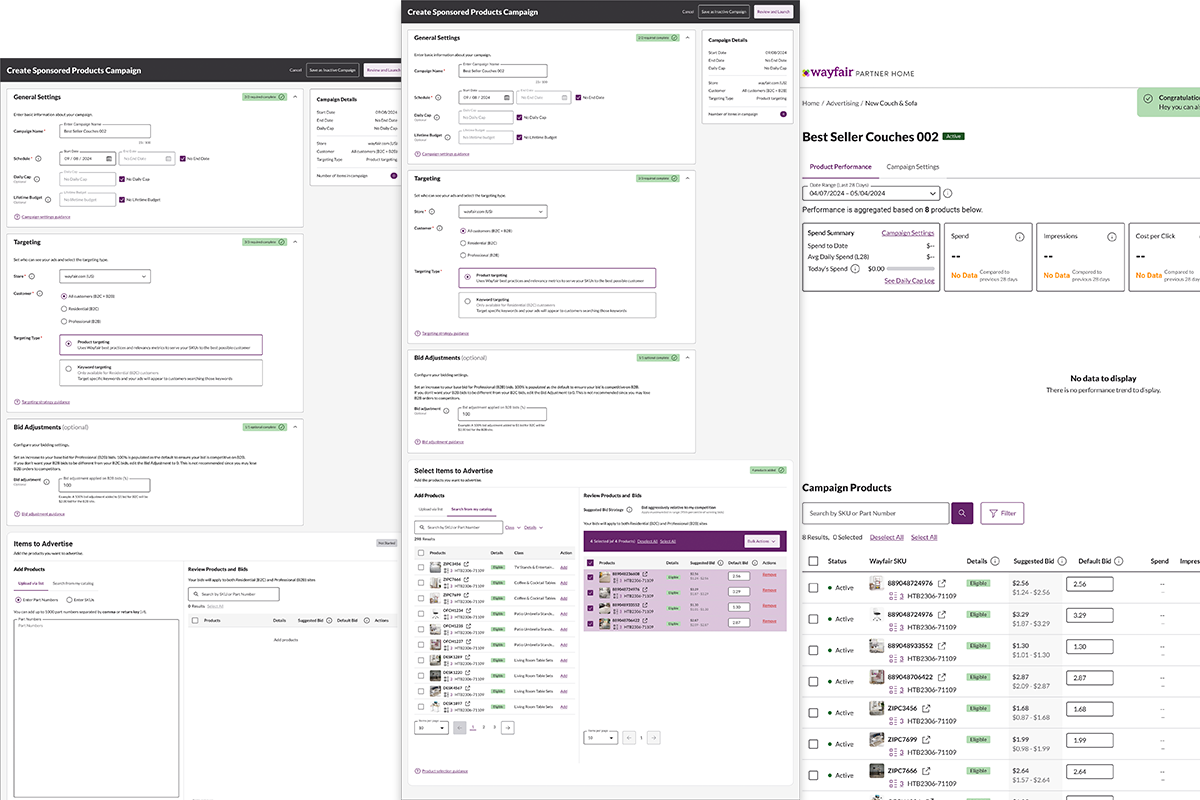Viewport: 1200px width, 800px height.
Task: Go to the previous catalog page using the left arrow
Action: [459, 728]
